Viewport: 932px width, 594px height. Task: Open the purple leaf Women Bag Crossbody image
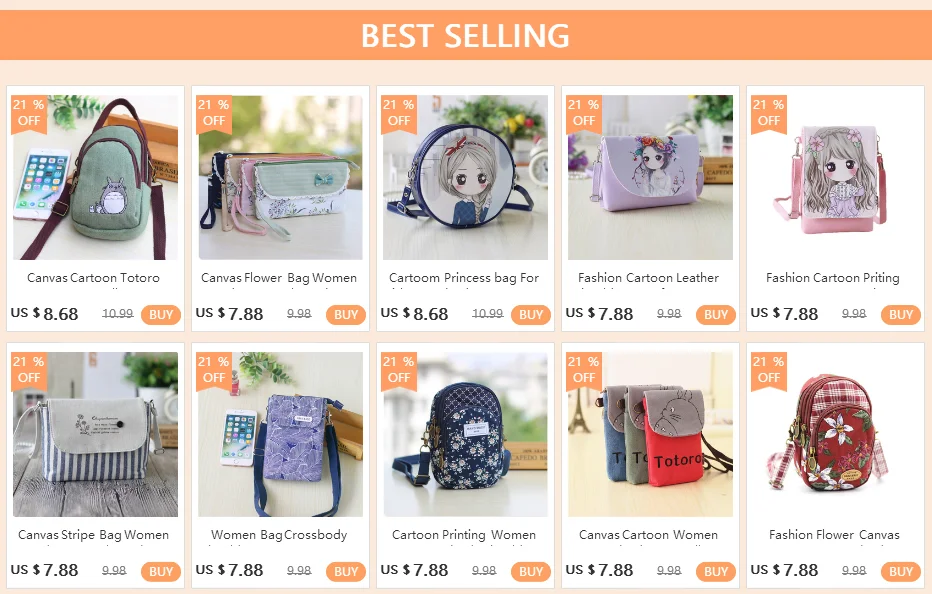click(281, 434)
